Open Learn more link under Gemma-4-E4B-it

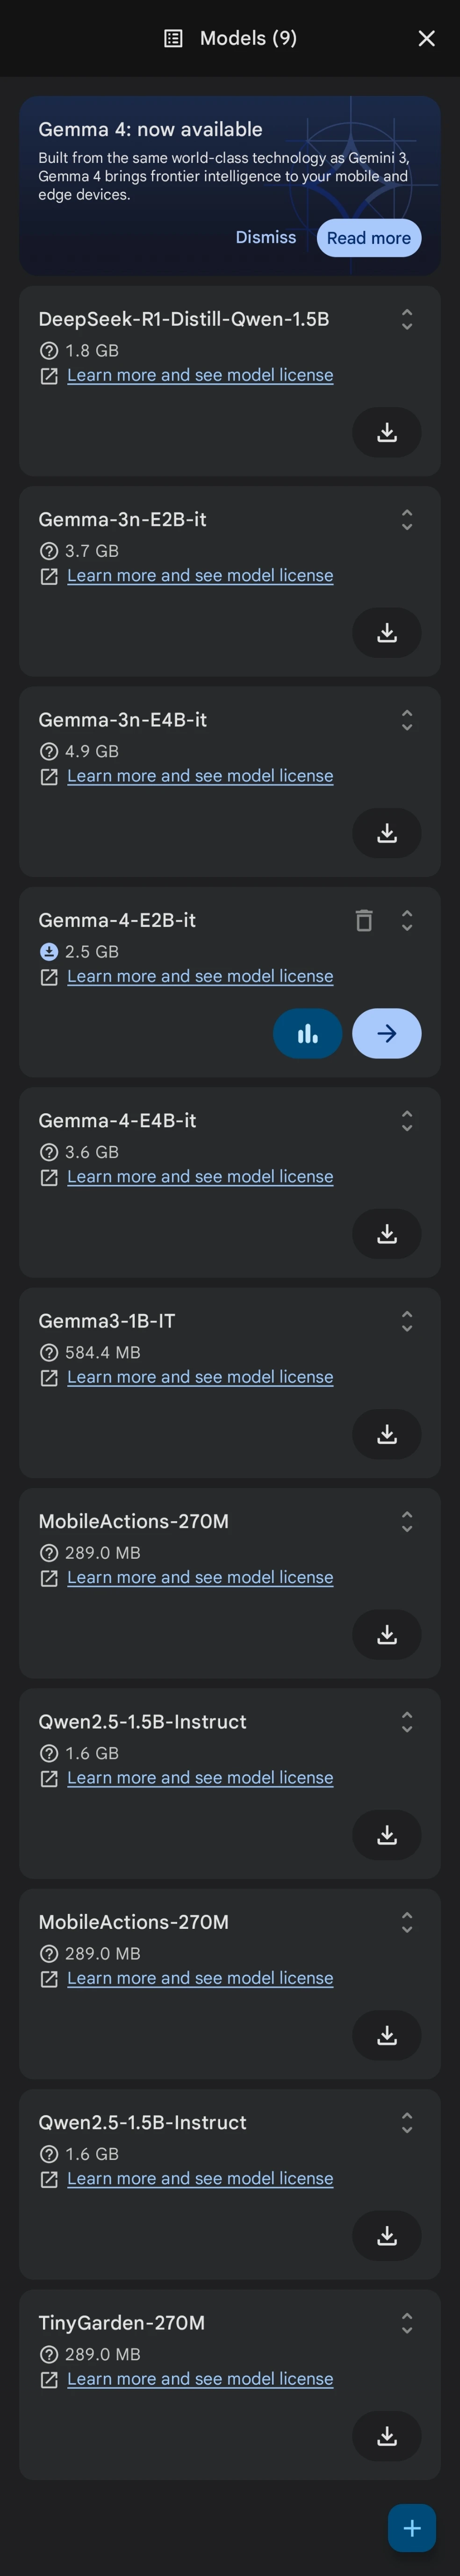[x=199, y=1176]
